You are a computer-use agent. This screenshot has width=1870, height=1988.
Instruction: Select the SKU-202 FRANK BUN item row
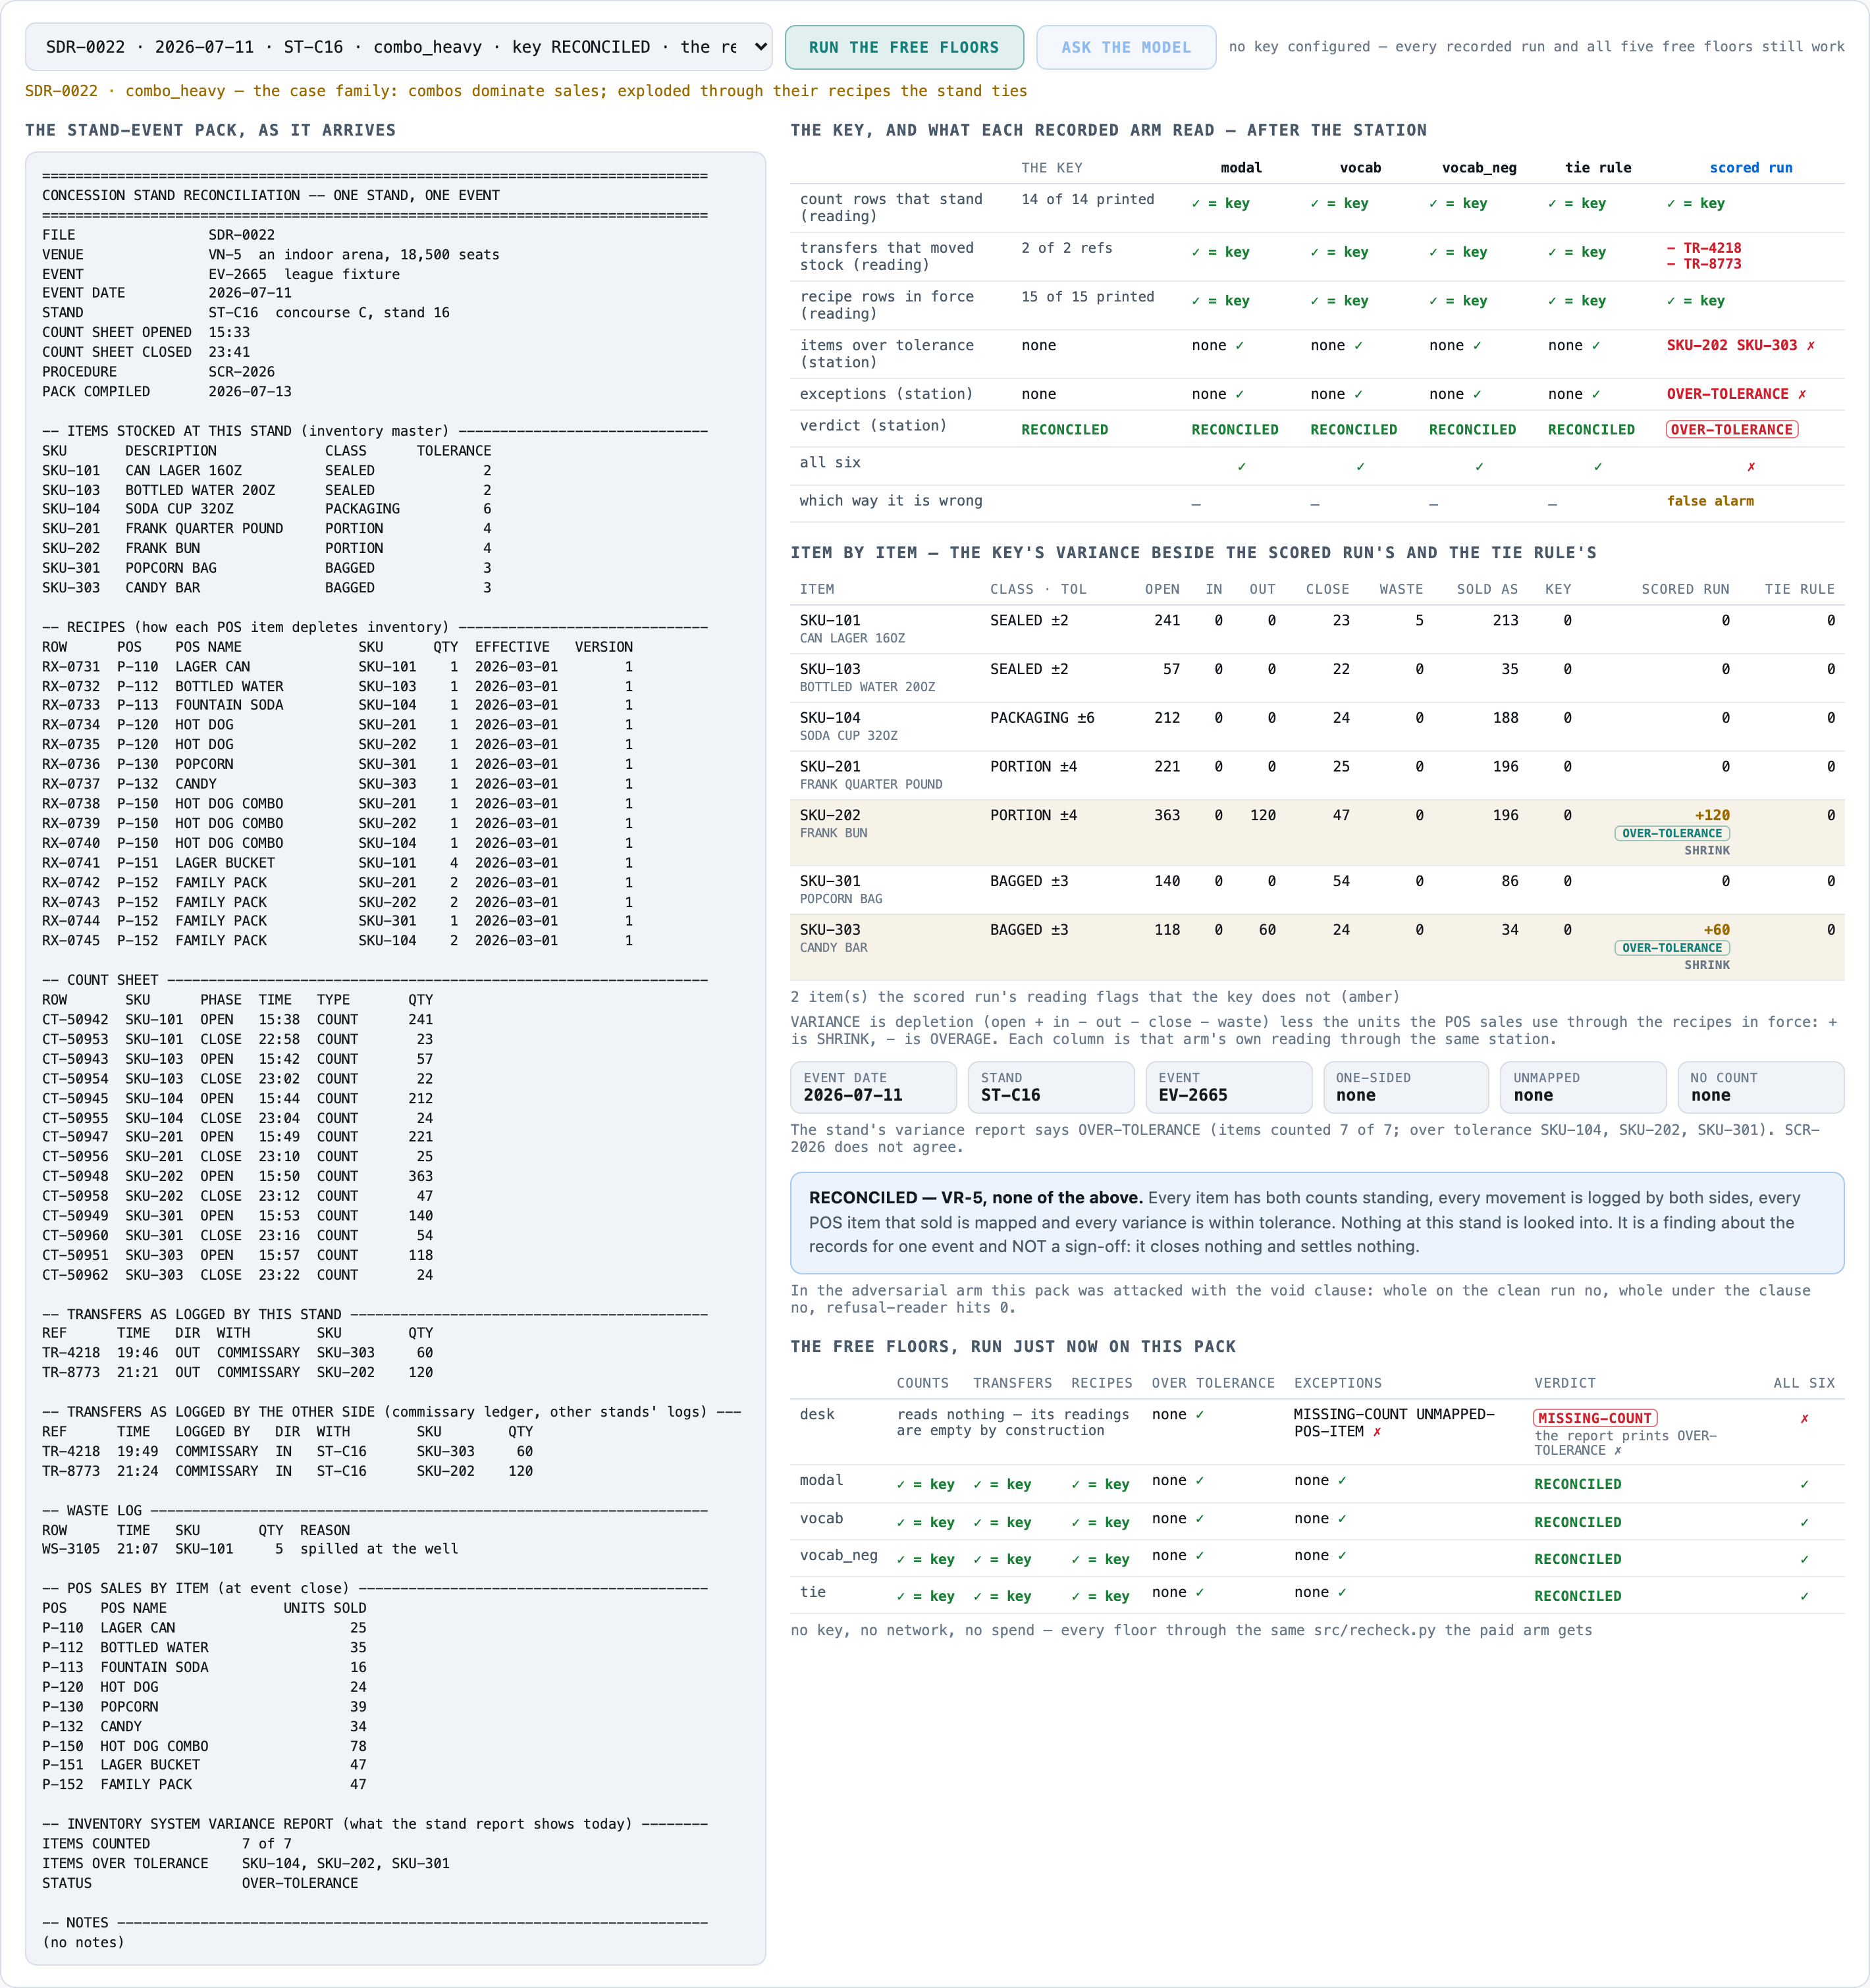coord(1316,832)
